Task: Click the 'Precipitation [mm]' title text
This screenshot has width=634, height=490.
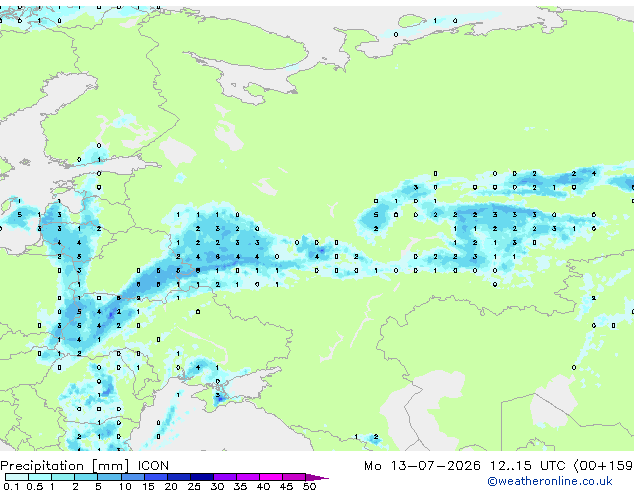Action: pos(65,466)
